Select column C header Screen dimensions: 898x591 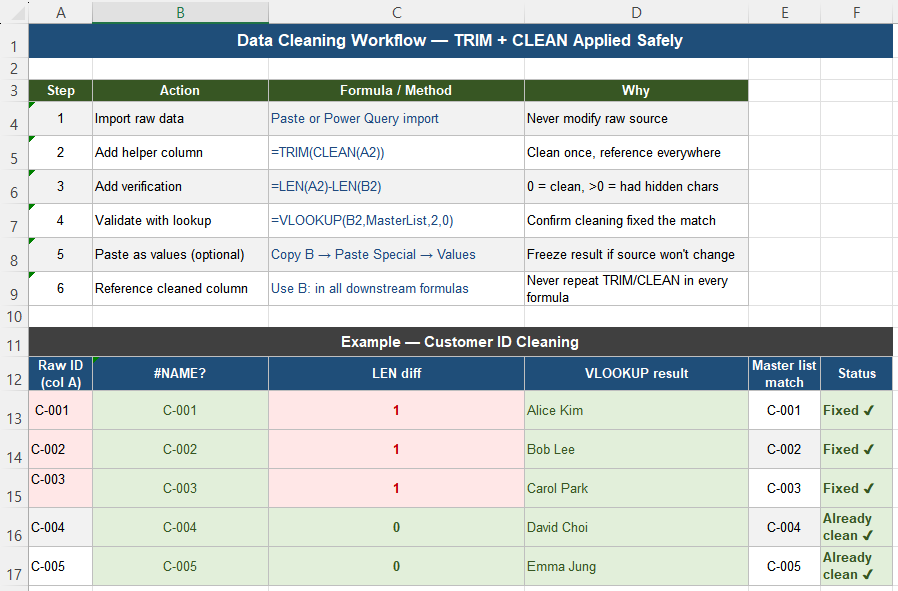(396, 12)
